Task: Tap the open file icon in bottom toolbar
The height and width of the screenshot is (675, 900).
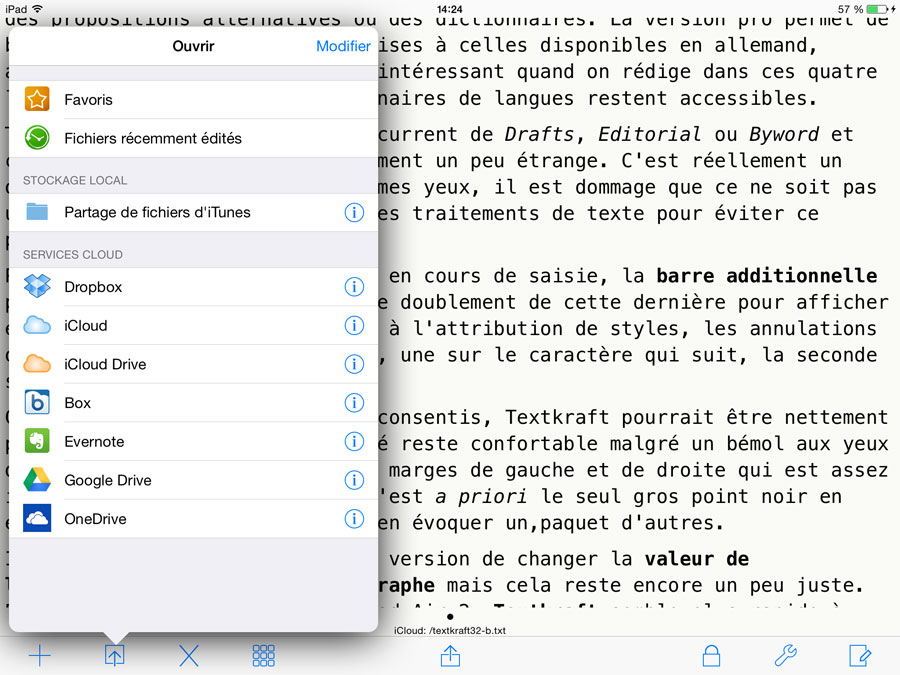Action: (x=114, y=655)
